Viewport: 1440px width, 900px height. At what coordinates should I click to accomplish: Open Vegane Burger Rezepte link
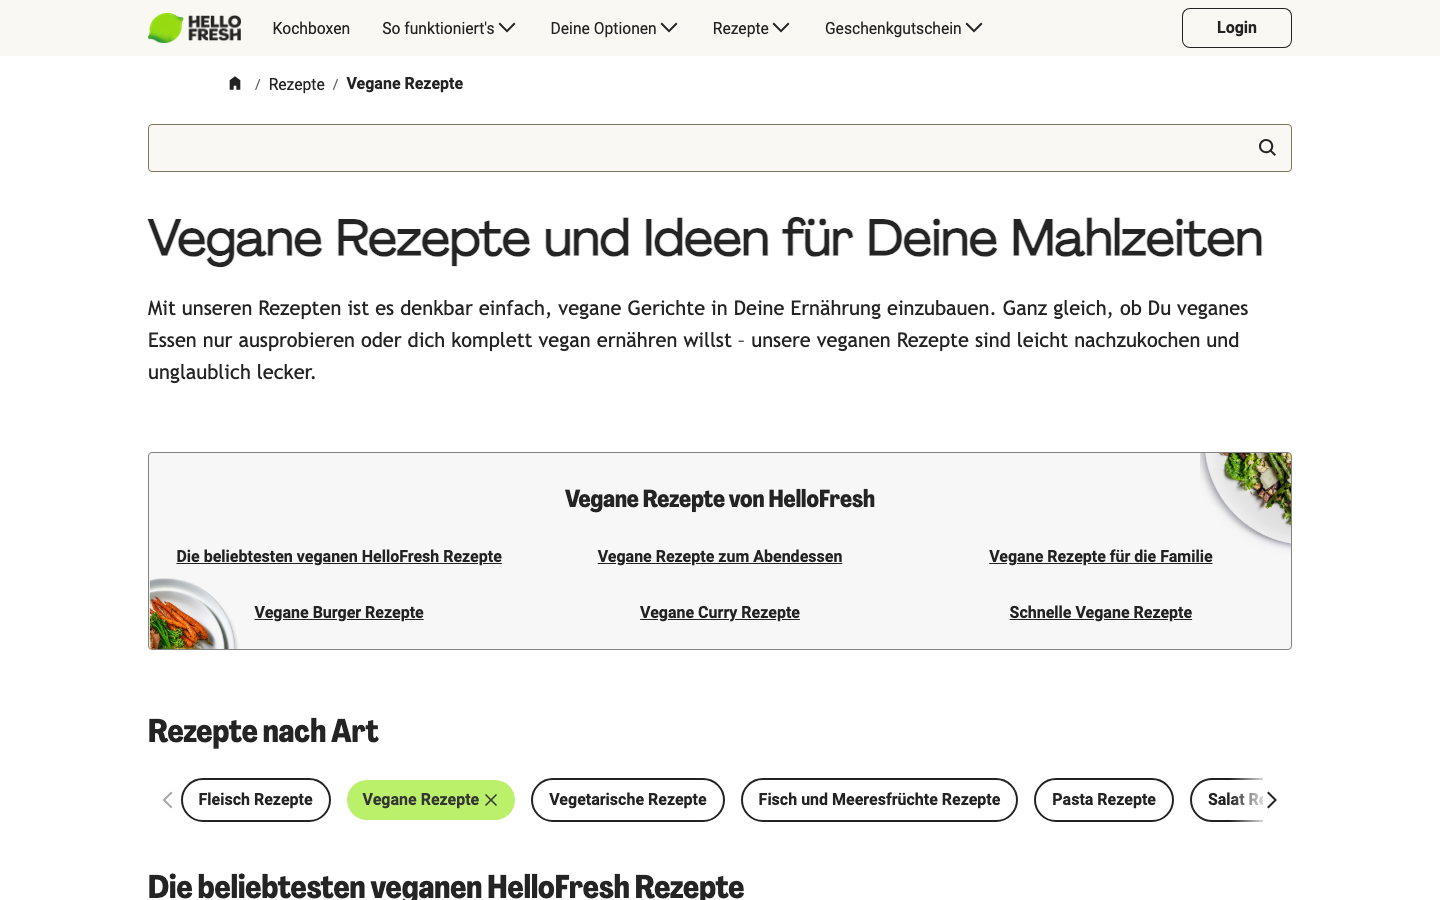[339, 612]
